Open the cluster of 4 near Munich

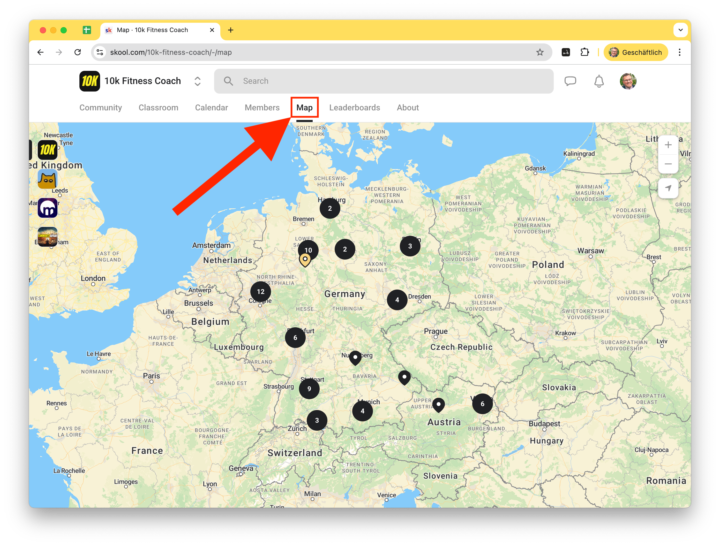coord(362,411)
